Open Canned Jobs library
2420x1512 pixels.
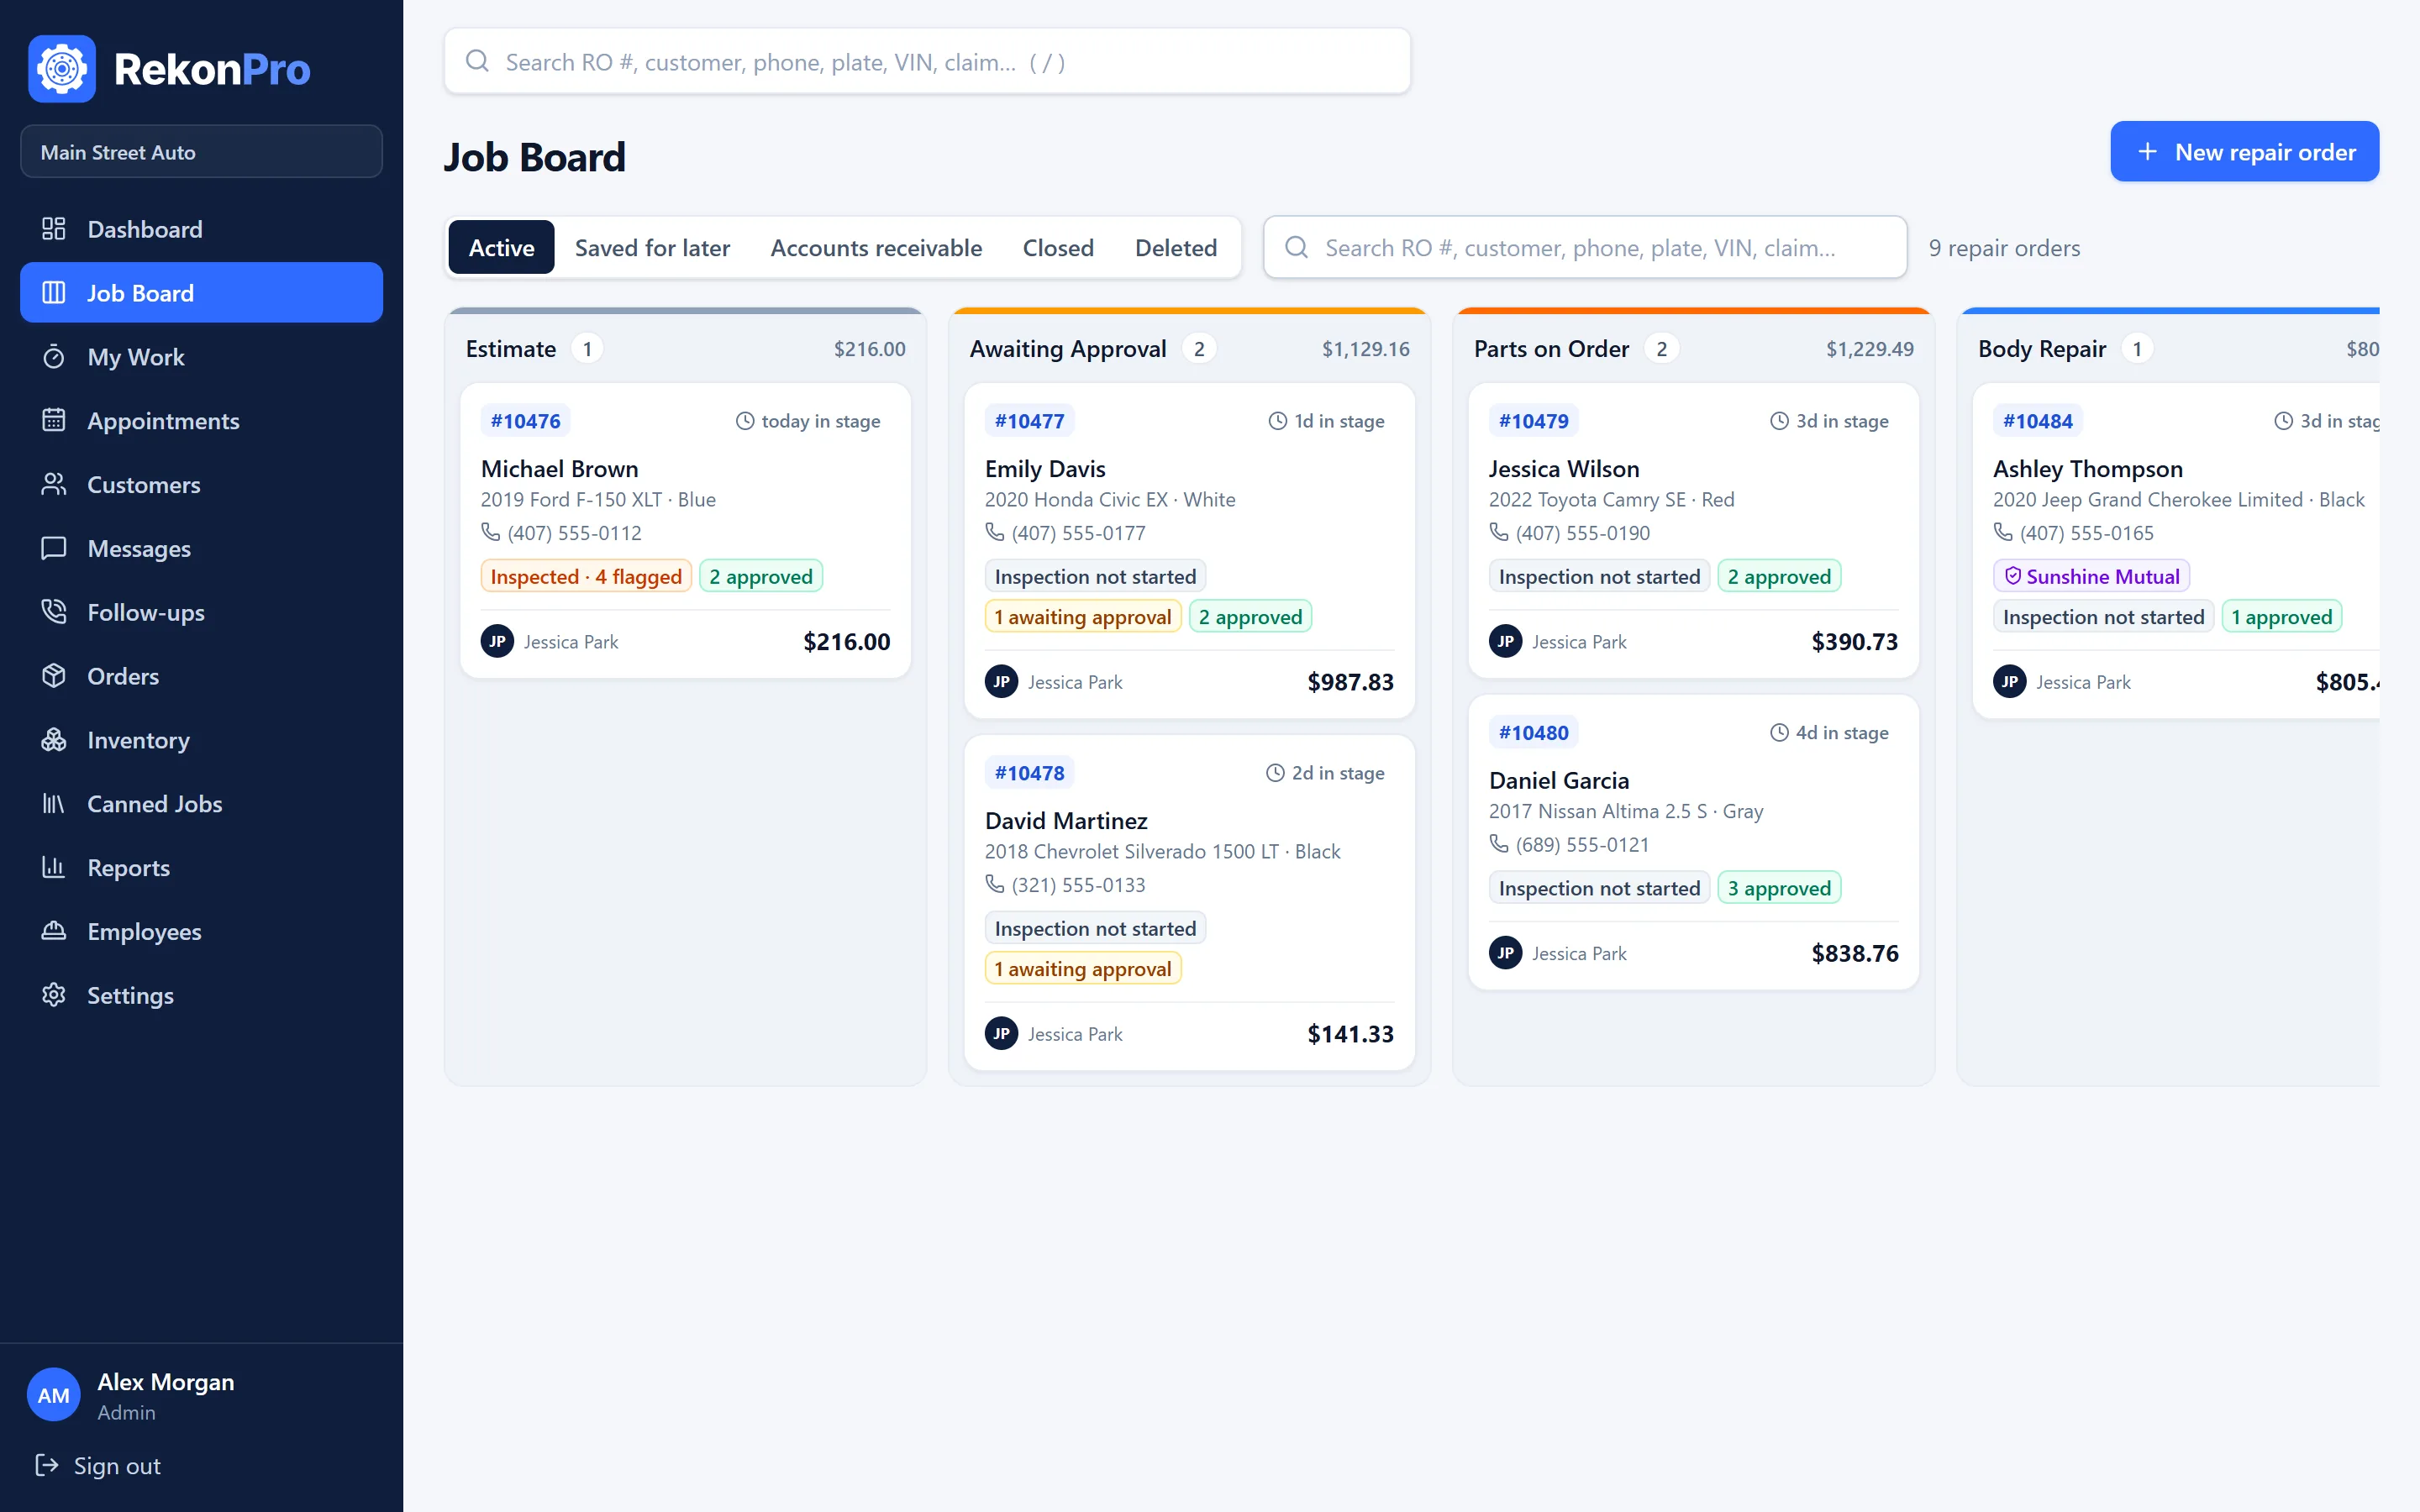click(x=201, y=804)
